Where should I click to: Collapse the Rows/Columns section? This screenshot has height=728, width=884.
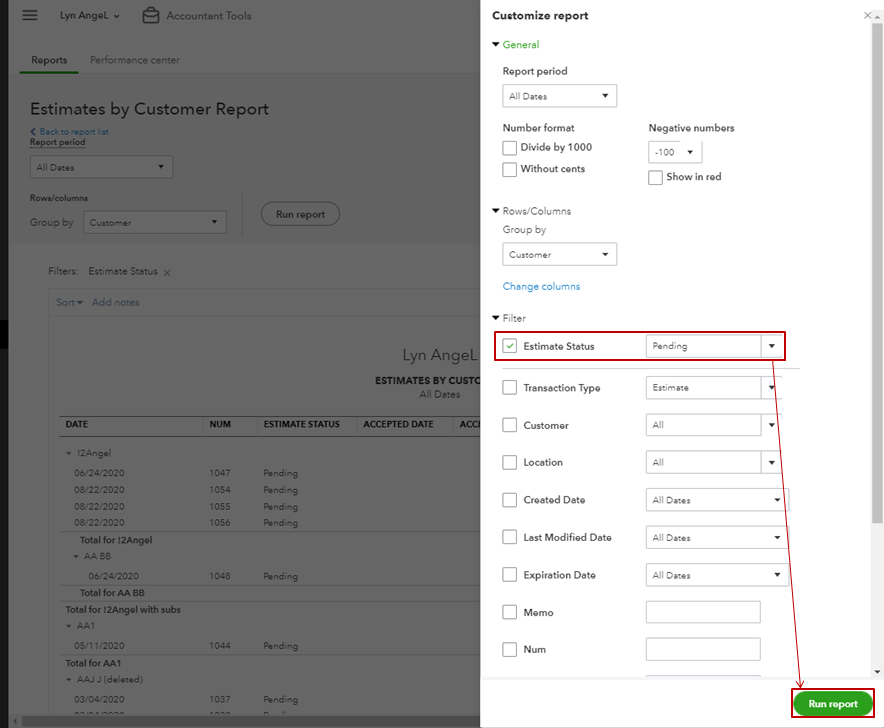pyautogui.click(x=496, y=210)
